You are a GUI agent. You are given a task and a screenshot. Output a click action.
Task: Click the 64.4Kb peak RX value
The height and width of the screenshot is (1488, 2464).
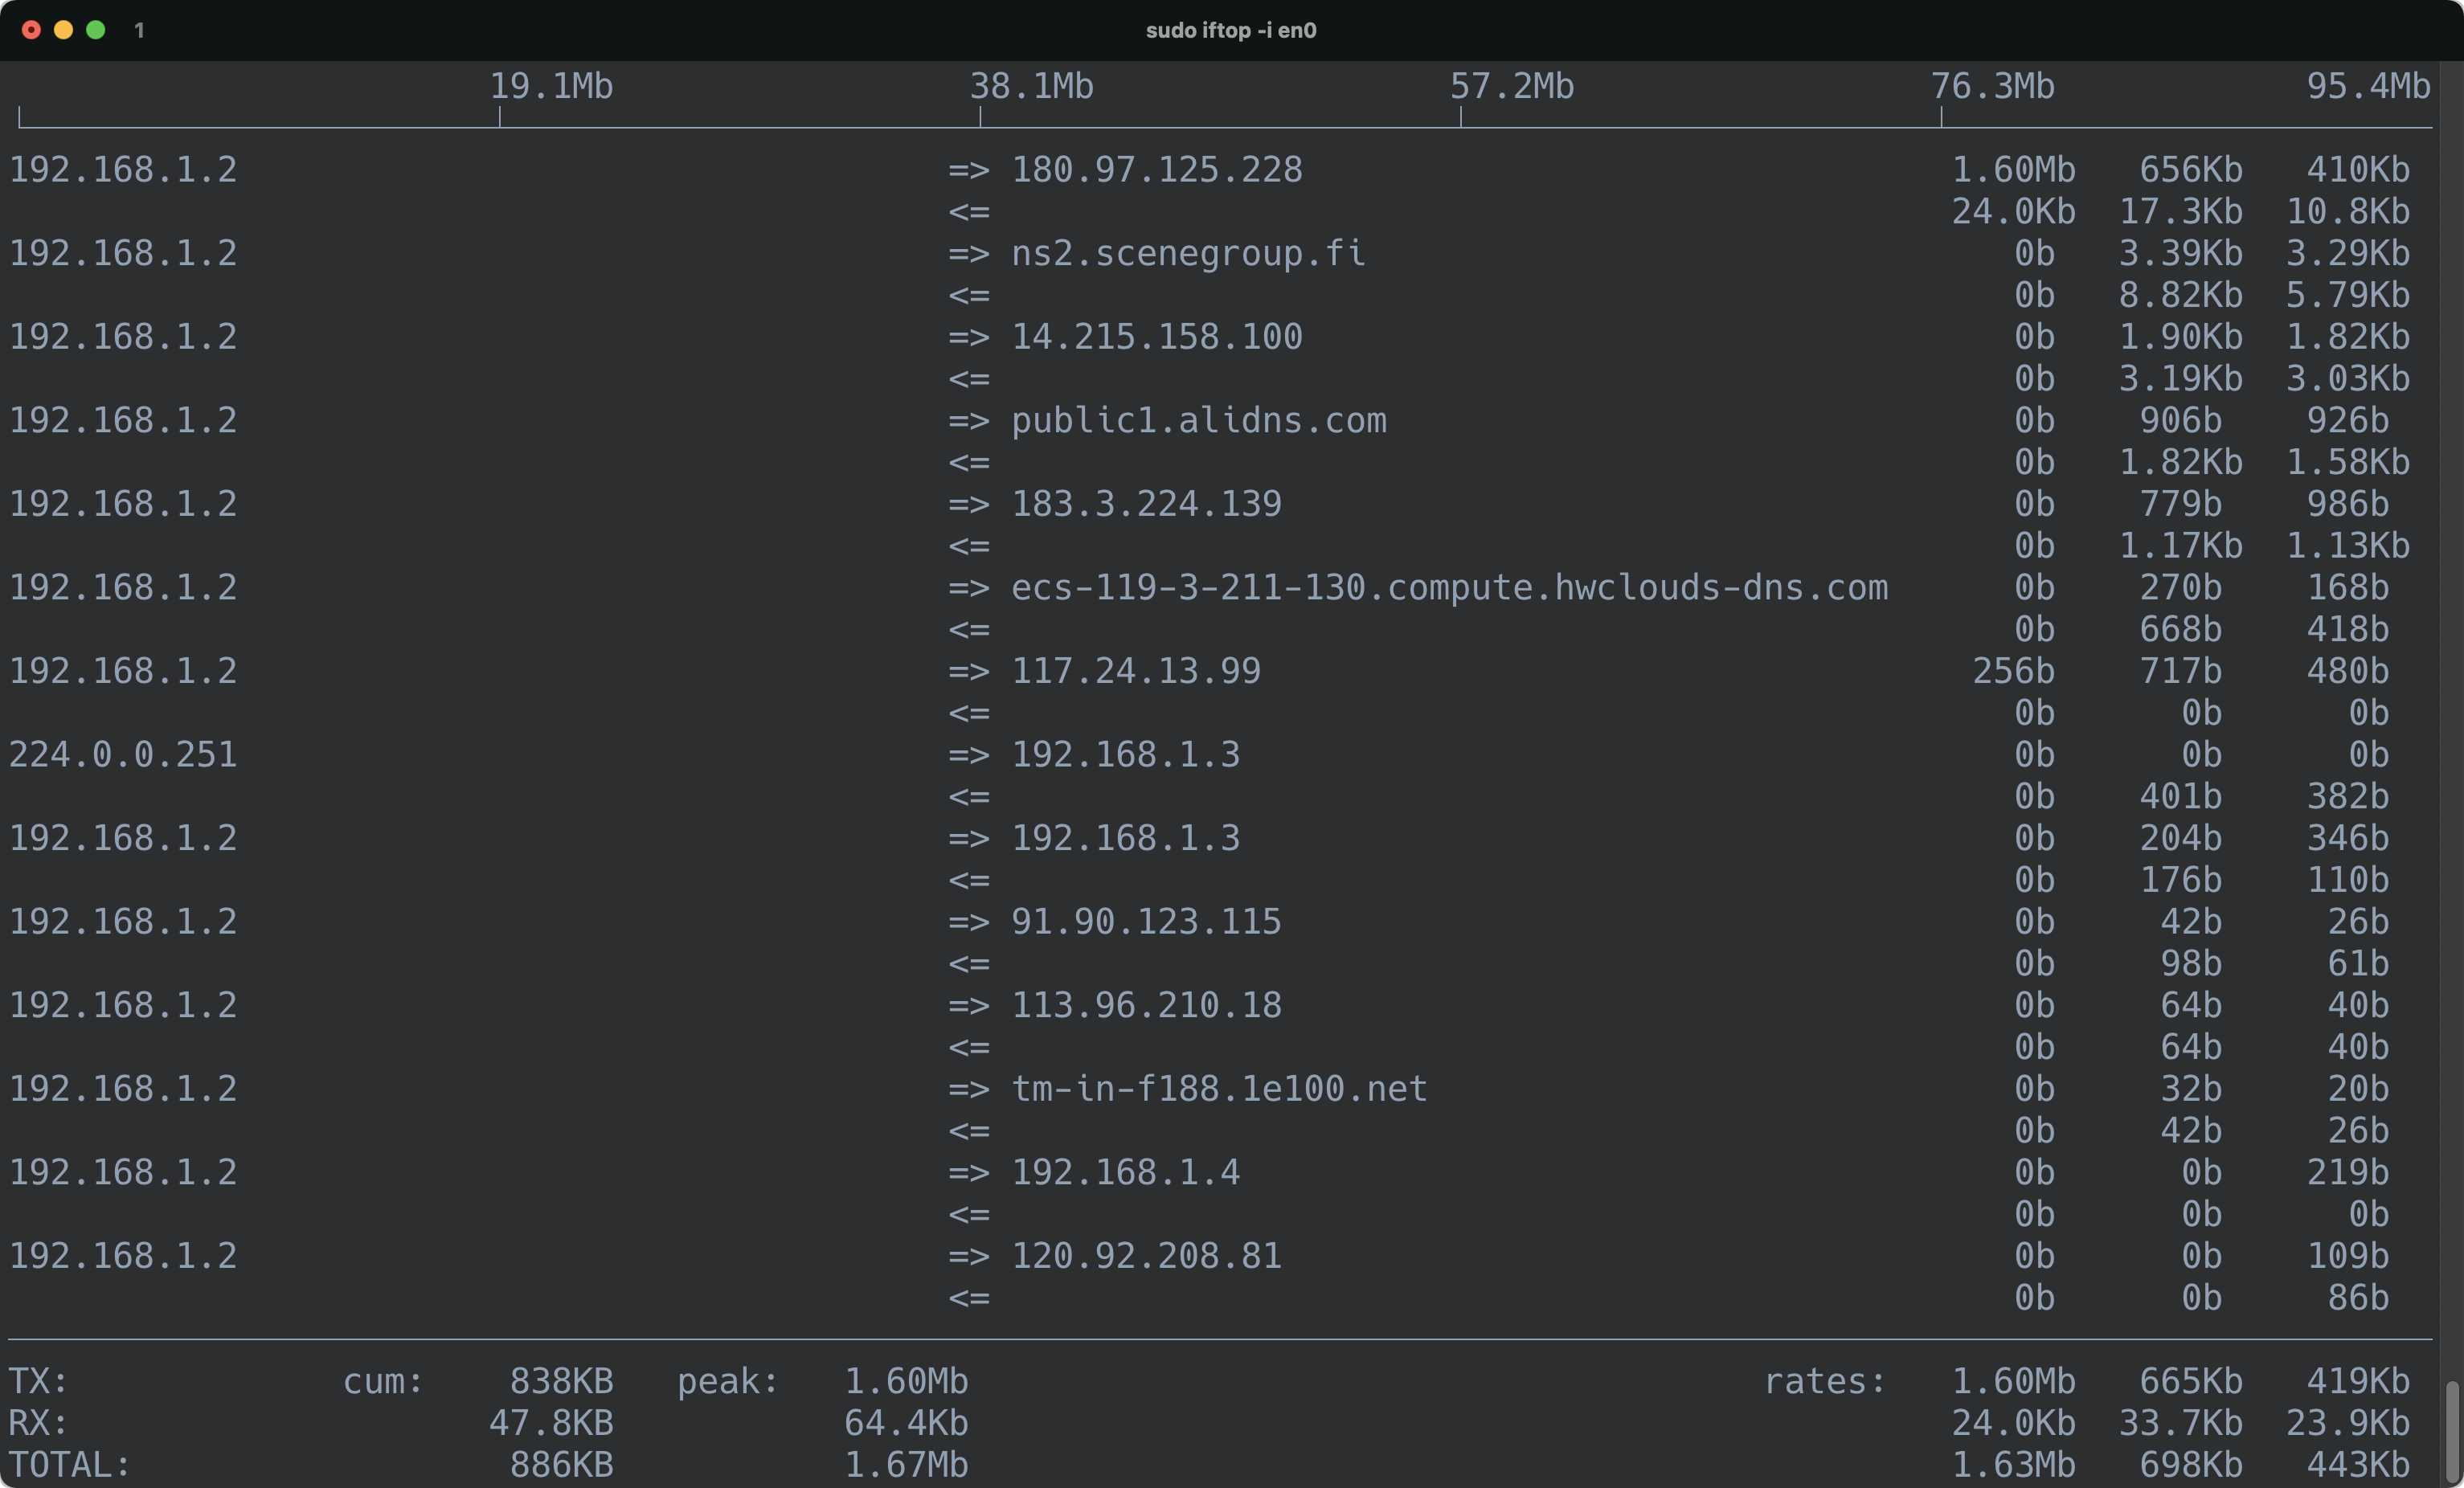pyautogui.click(x=907, y=1423)
